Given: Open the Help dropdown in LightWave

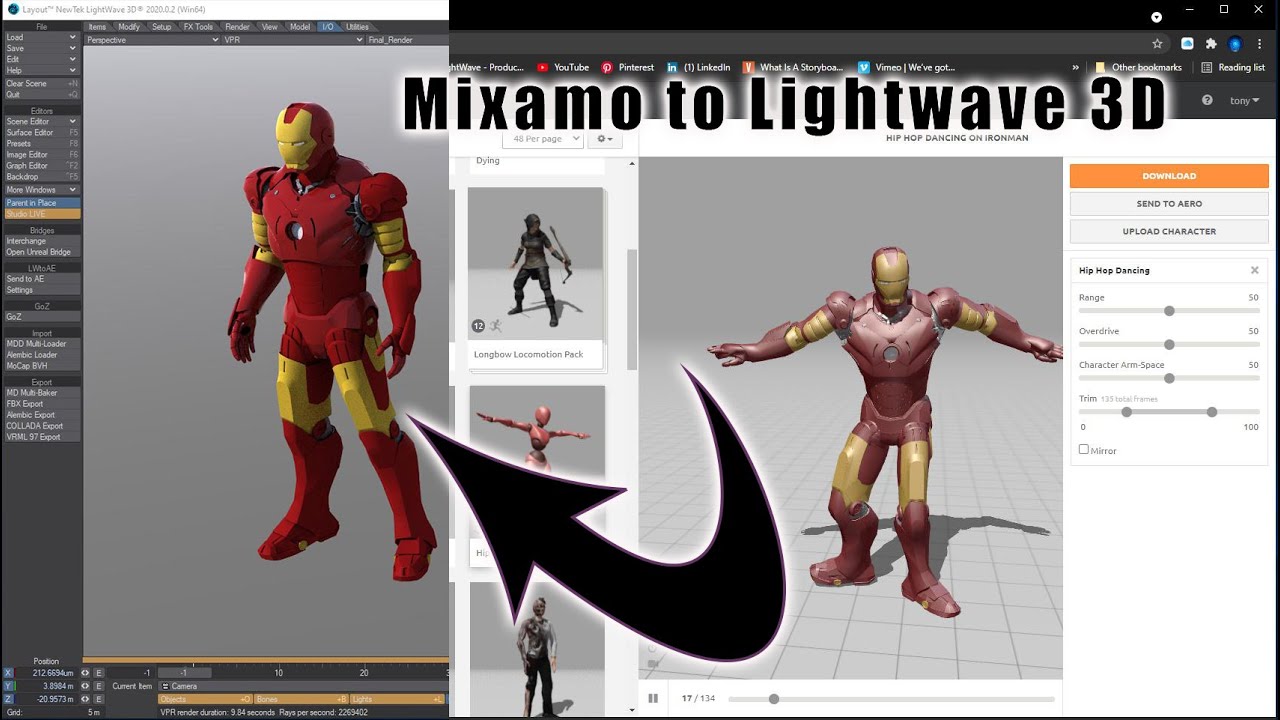Looking at the screenshot, I should coord(41,70).
